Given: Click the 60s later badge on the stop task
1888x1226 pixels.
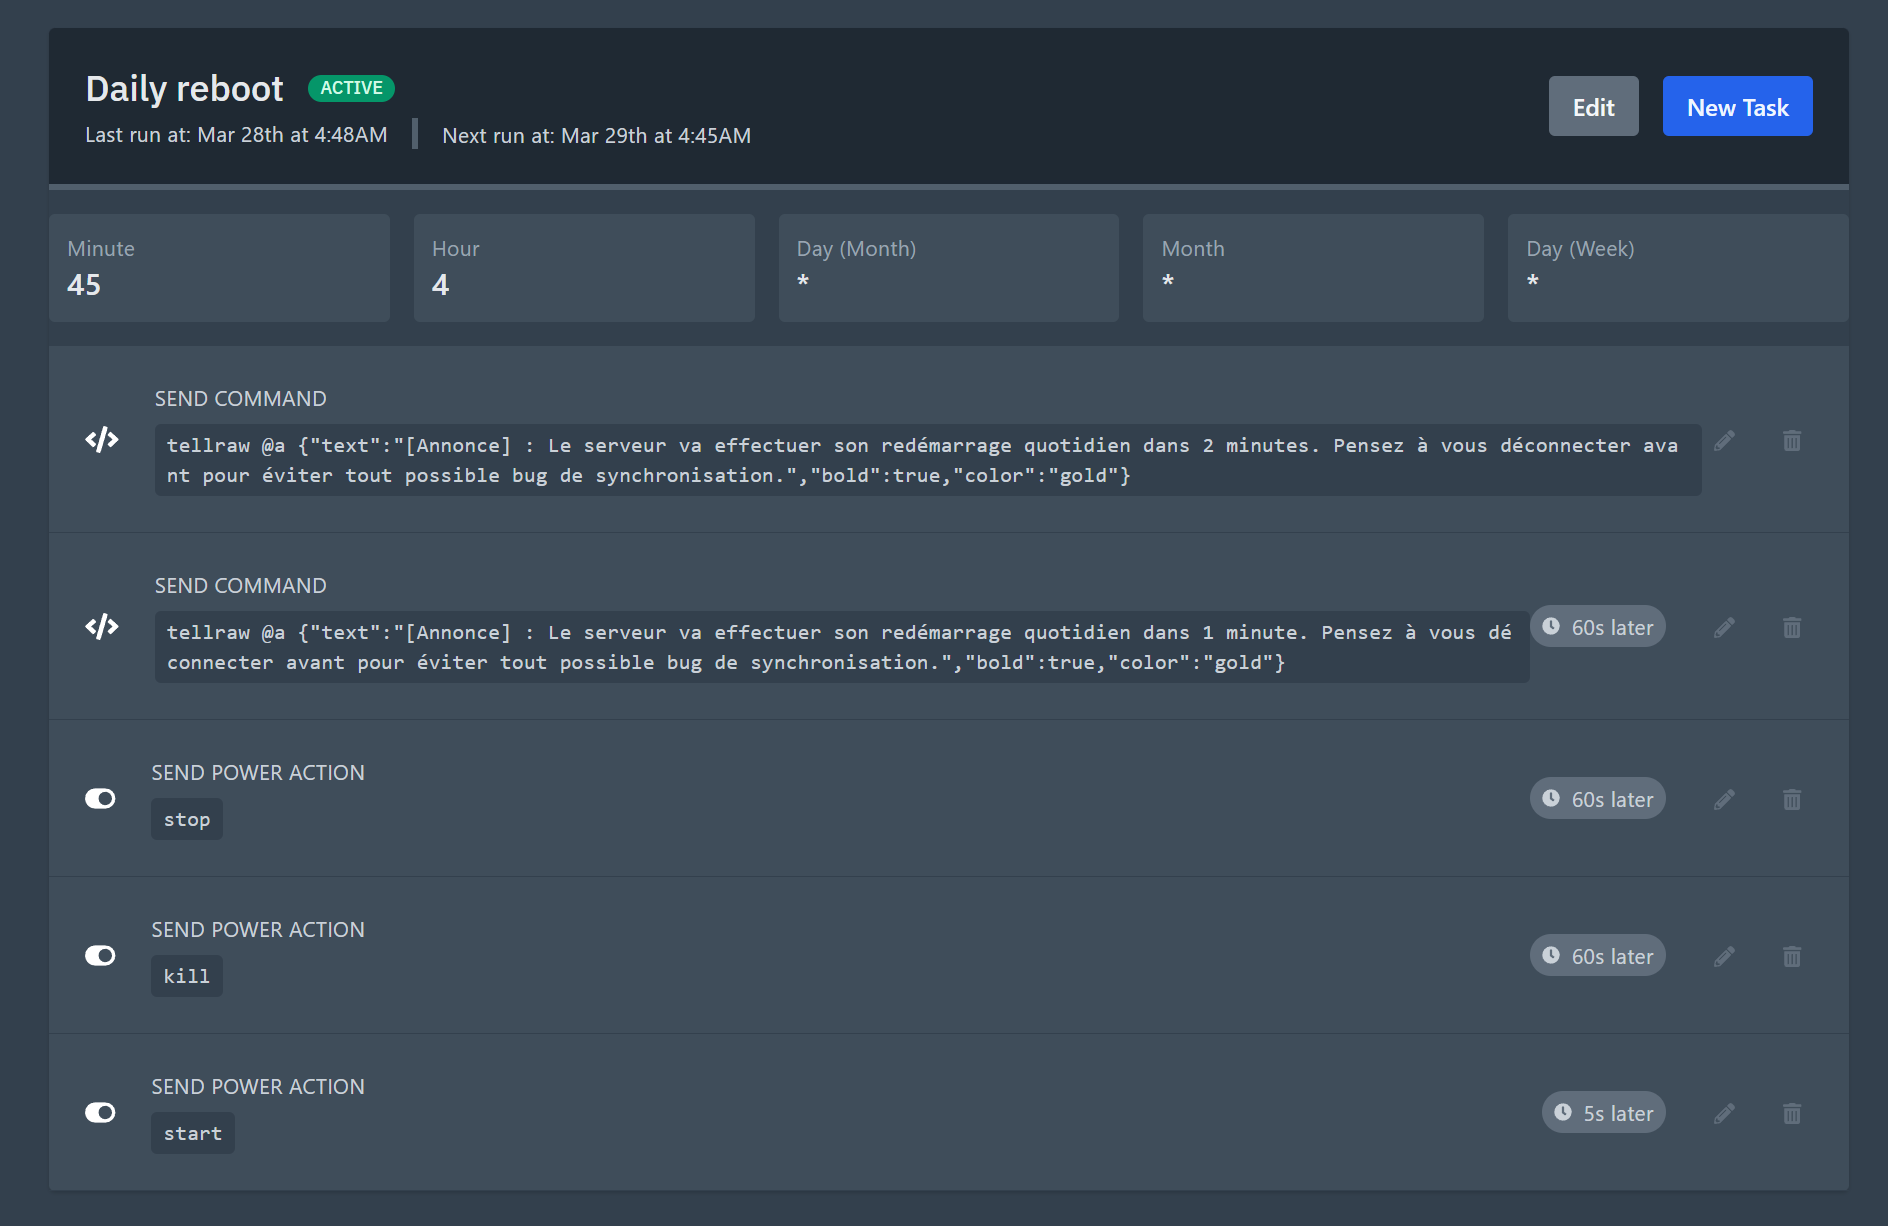Looking at the screenshot, I should [1598, 799].
